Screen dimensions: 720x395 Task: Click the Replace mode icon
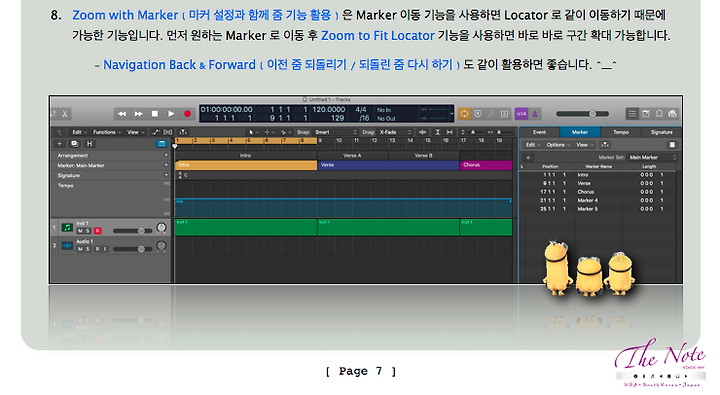[x=478, y=113]
